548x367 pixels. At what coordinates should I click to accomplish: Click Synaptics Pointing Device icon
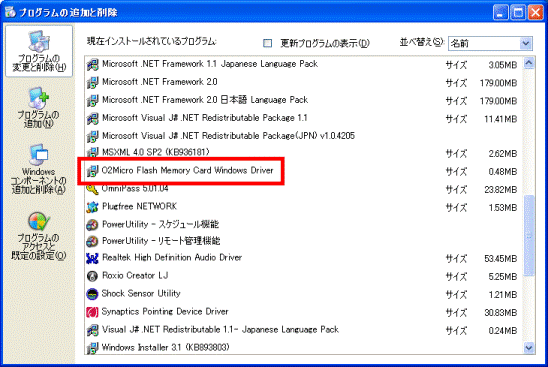click(92, 312)
